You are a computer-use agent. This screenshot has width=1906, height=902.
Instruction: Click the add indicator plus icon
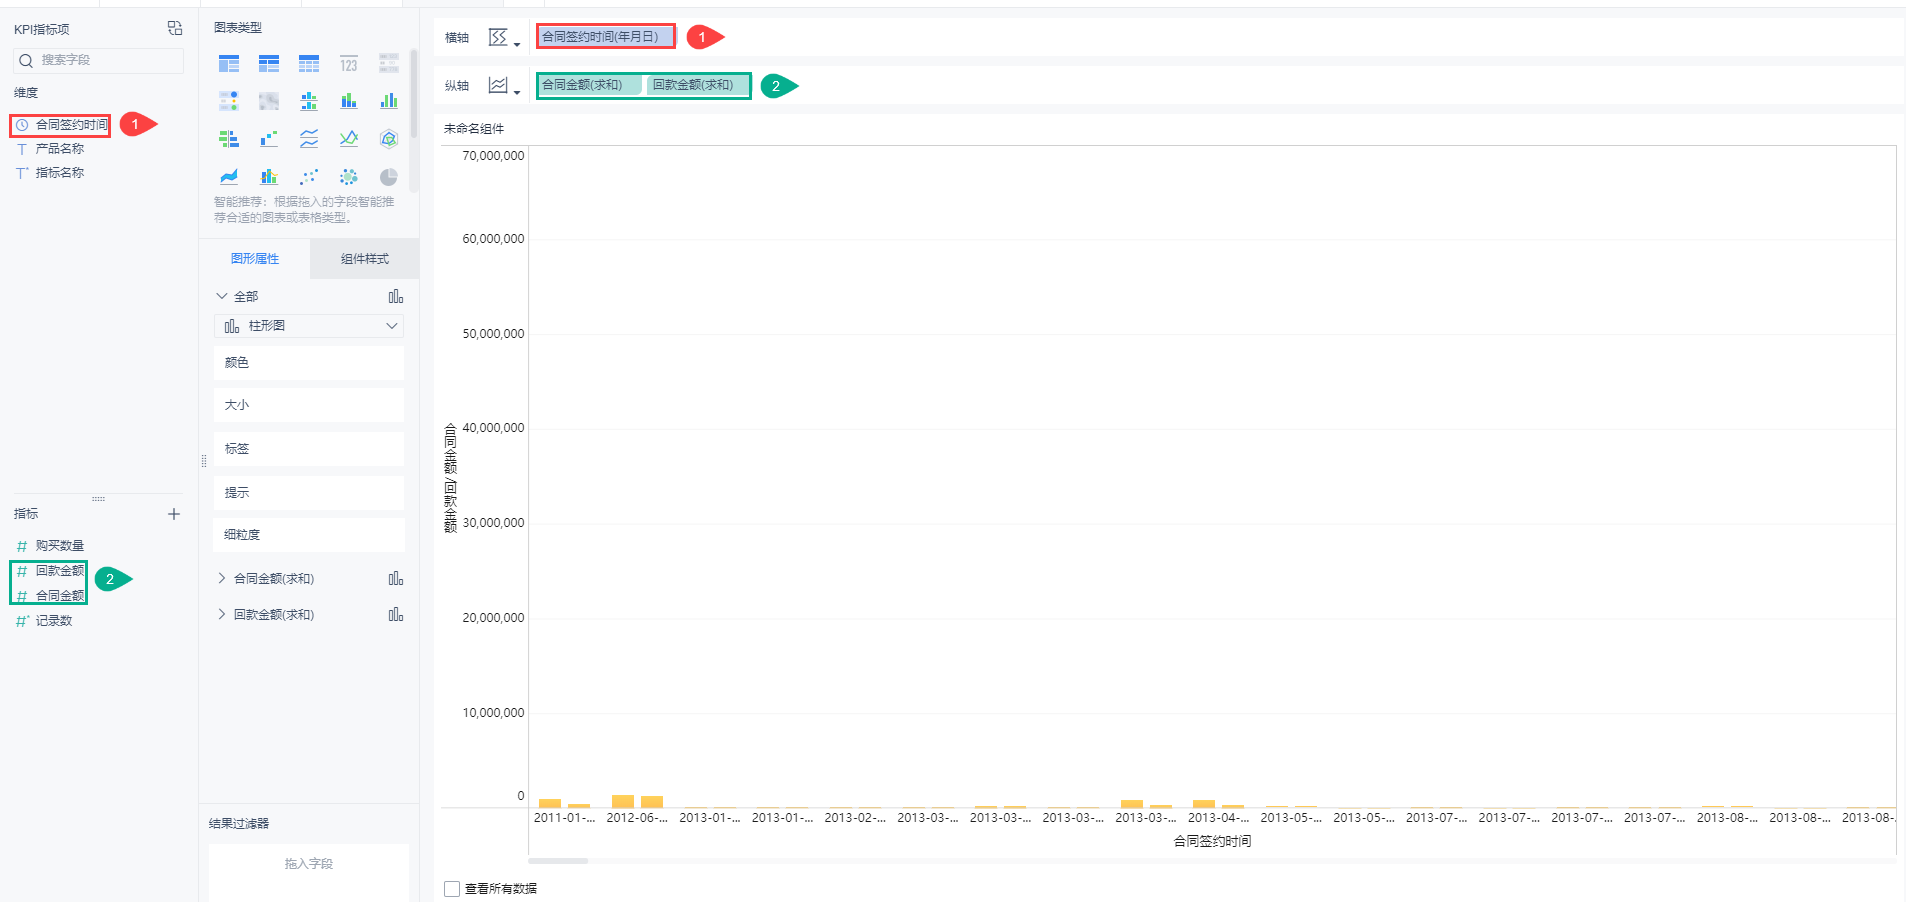[174, 514]
